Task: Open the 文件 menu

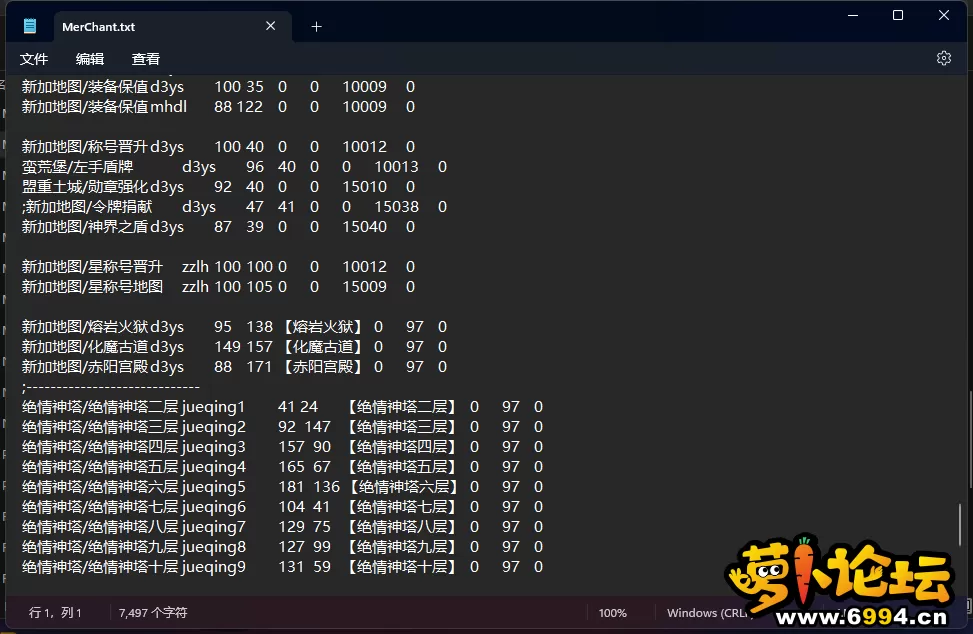Action: pyautogui.click(x=34, y=59)
